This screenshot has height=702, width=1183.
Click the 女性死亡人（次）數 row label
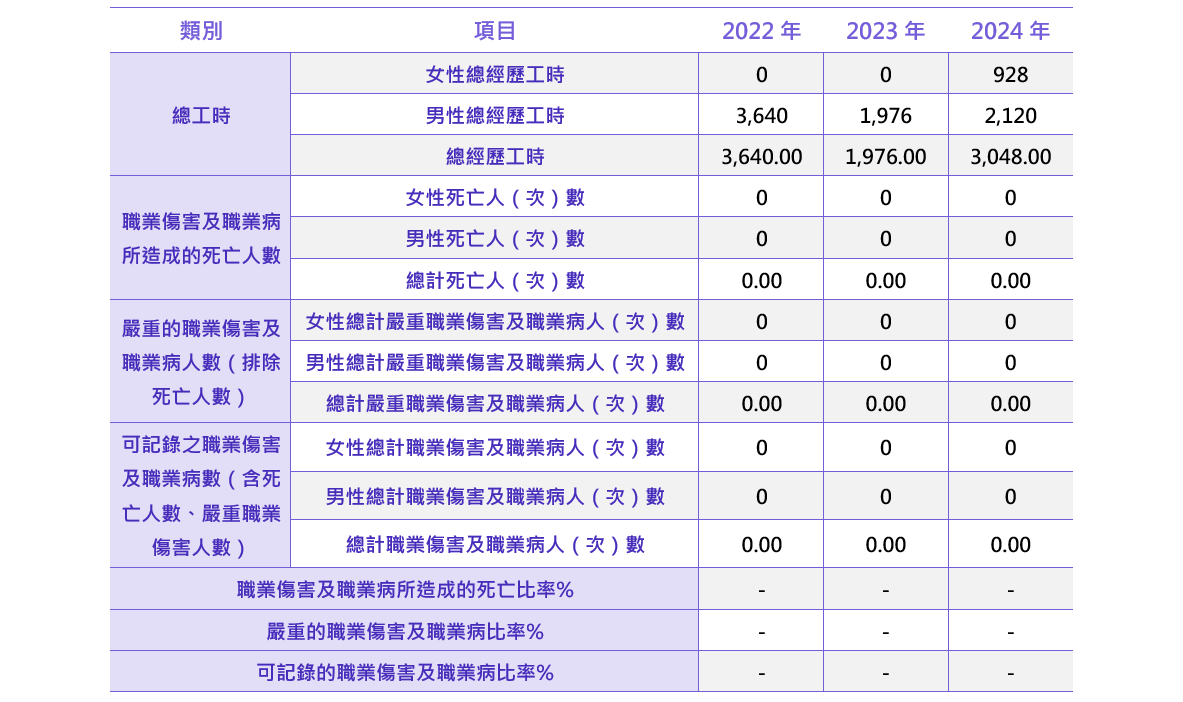tap(494, 198)
